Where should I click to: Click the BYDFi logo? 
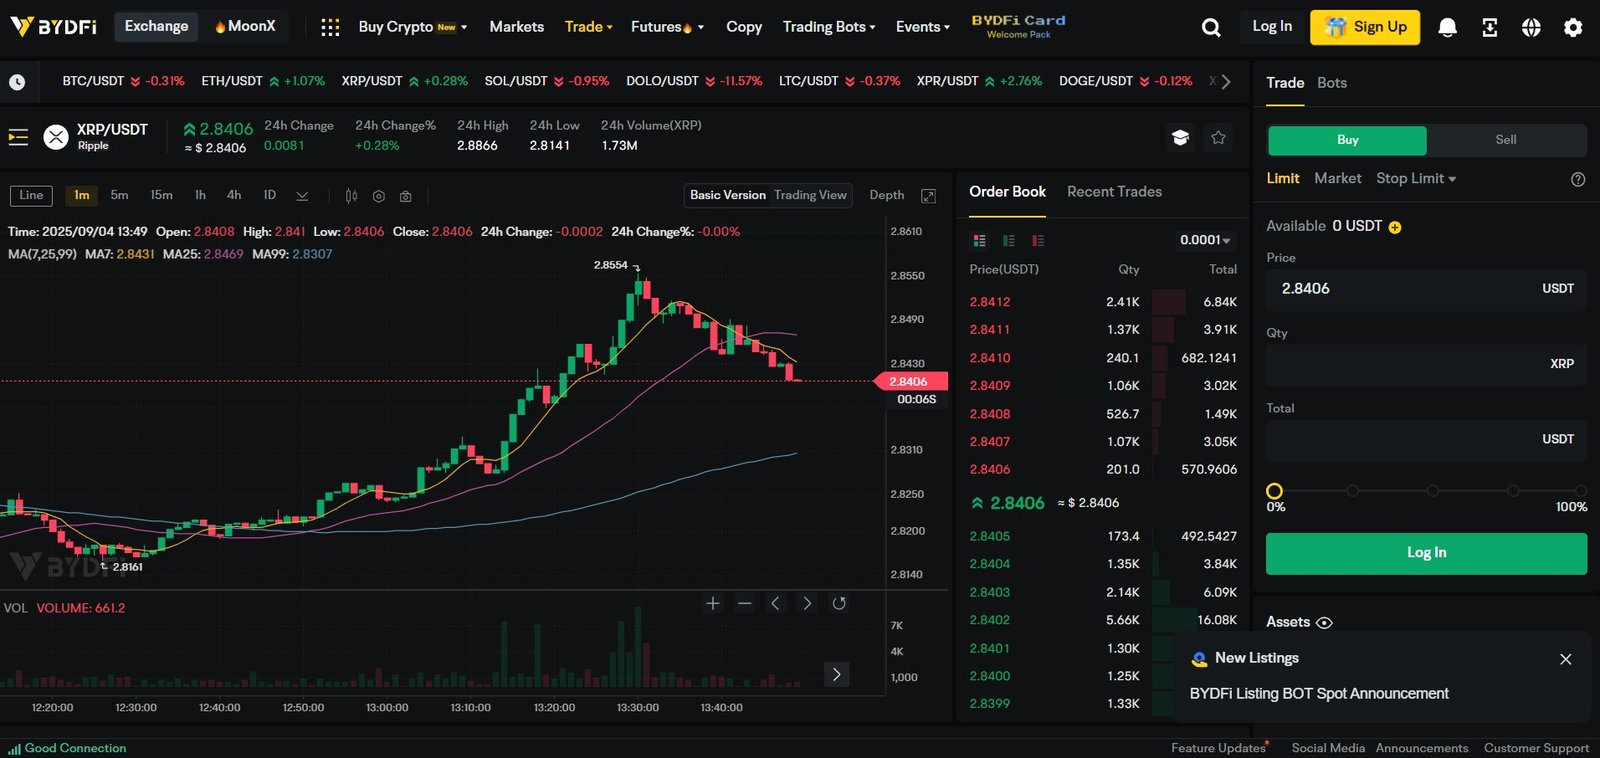(x=54, y=27)
